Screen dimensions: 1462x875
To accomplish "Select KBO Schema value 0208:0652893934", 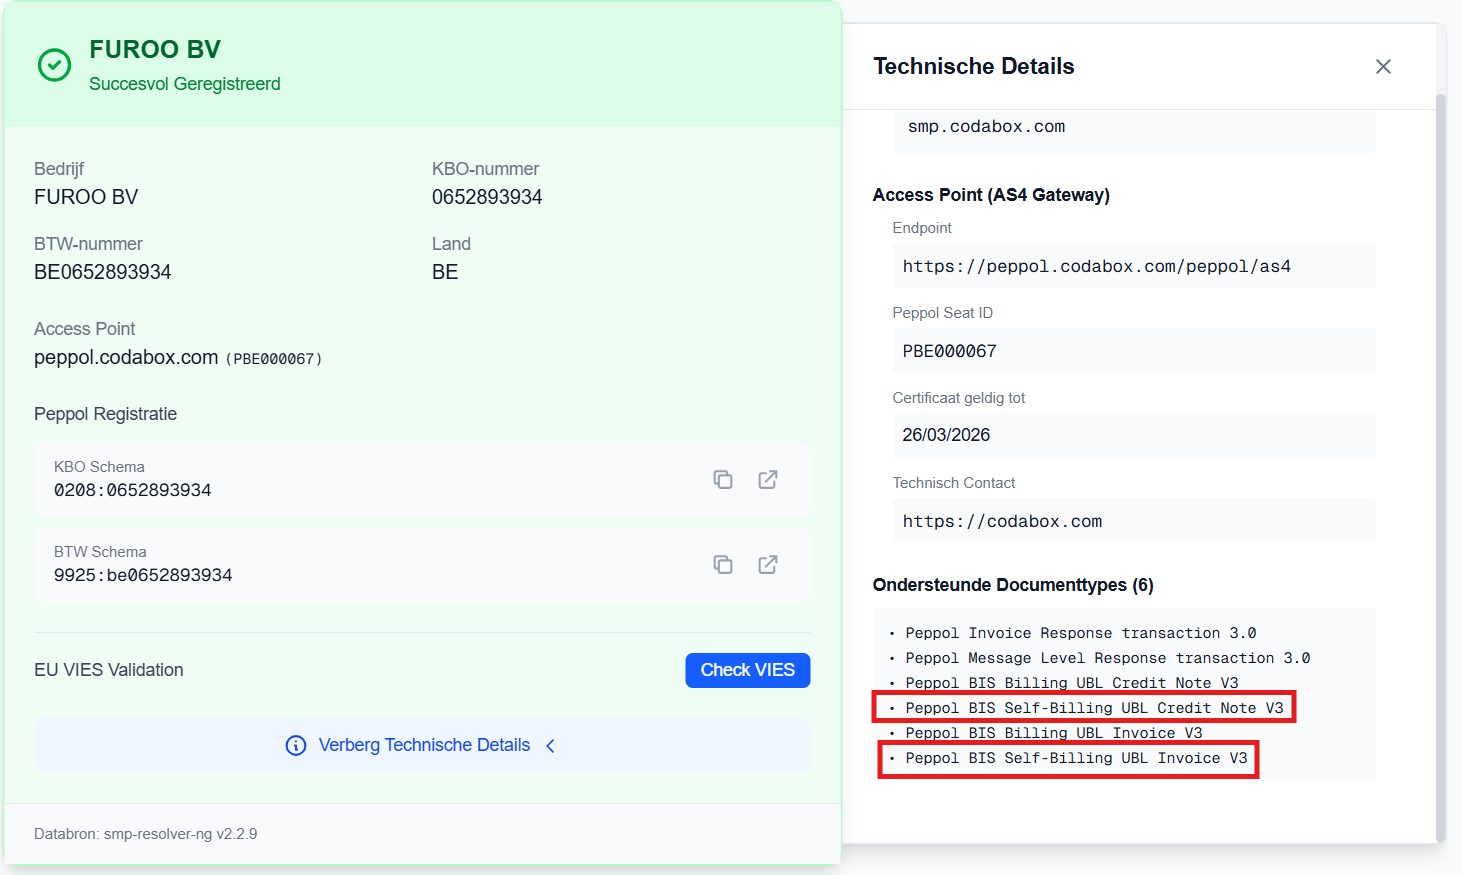I will click(x=133, y=490).
